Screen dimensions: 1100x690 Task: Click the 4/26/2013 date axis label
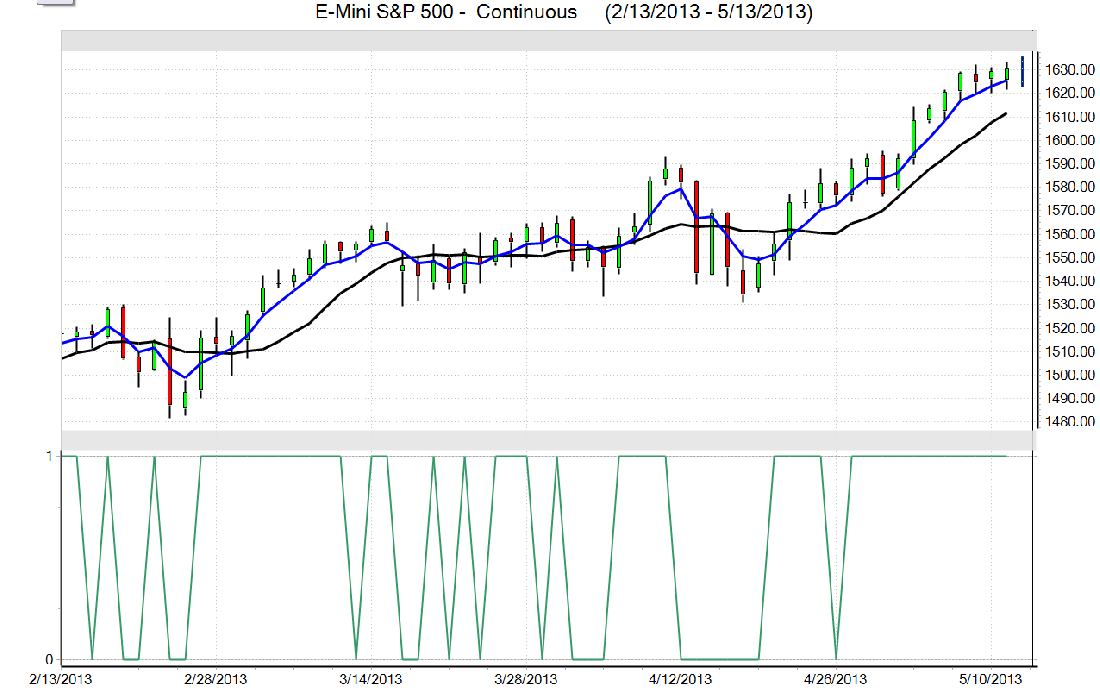tap(836, 679)
